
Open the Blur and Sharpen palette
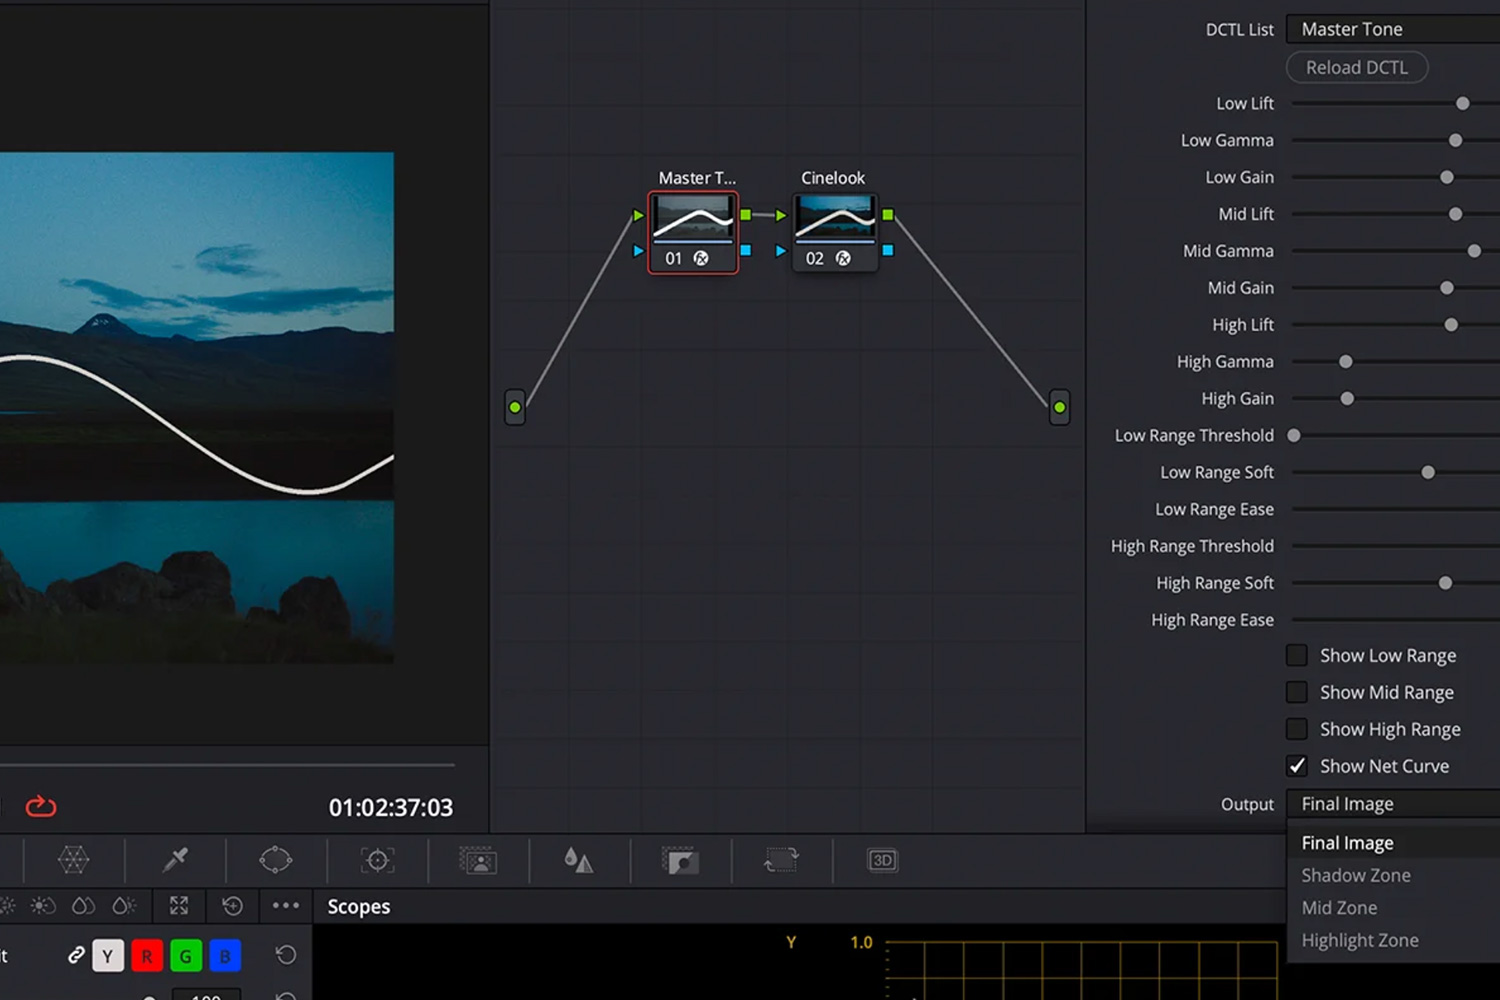tap(579, 860)
